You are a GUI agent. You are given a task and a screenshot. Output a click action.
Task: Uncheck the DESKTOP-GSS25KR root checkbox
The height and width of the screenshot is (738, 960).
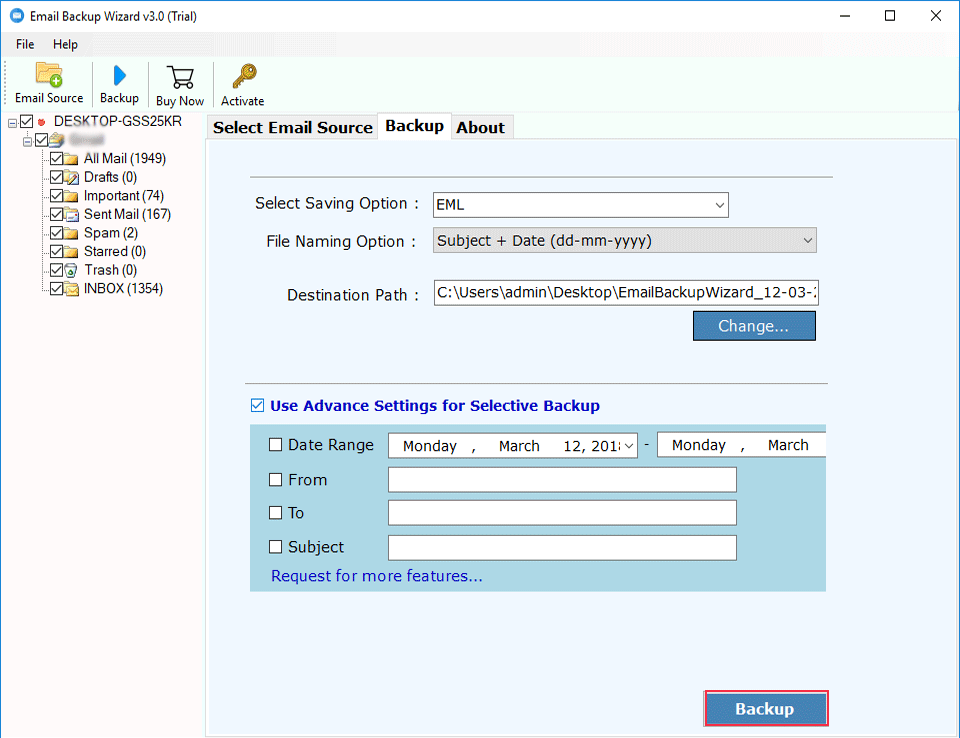click(x=26, y=121)
